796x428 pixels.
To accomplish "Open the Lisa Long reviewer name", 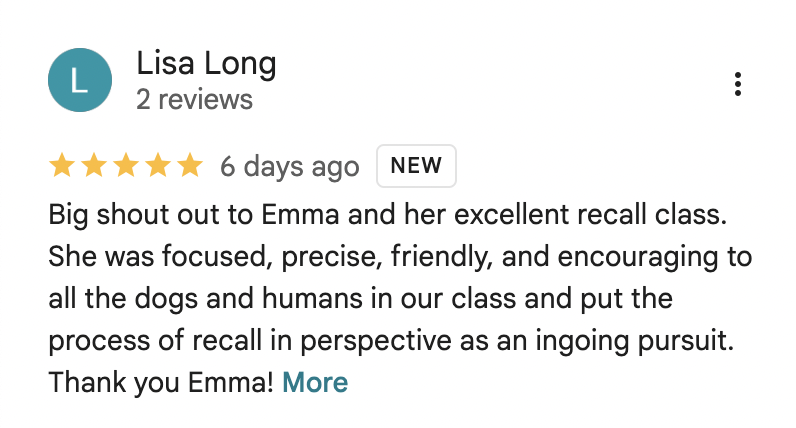I will pyautogui.click(x=206, y=64).
